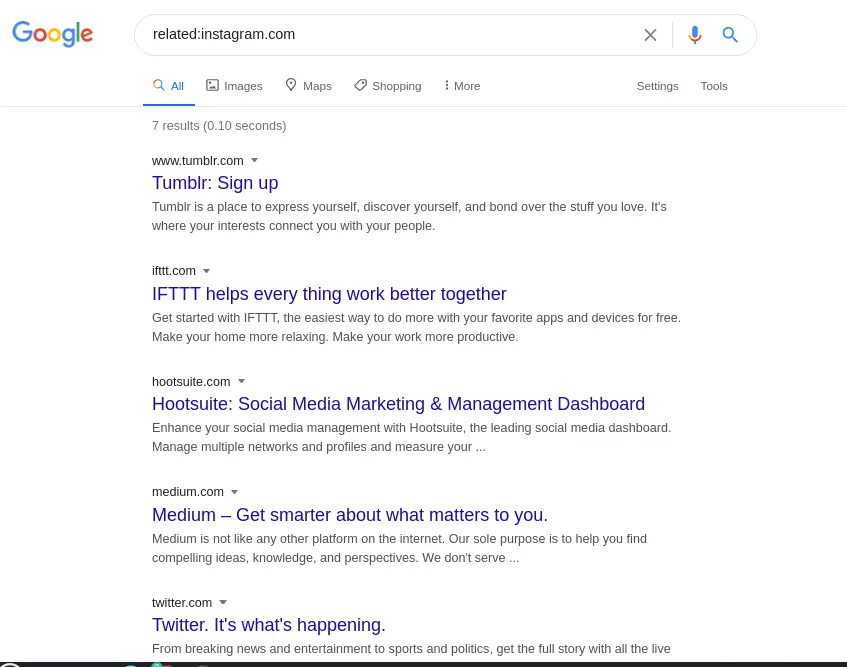Open the Hootsuite Social Media Marketing result
Screen dimensions: 847x667
pos(398,404)
